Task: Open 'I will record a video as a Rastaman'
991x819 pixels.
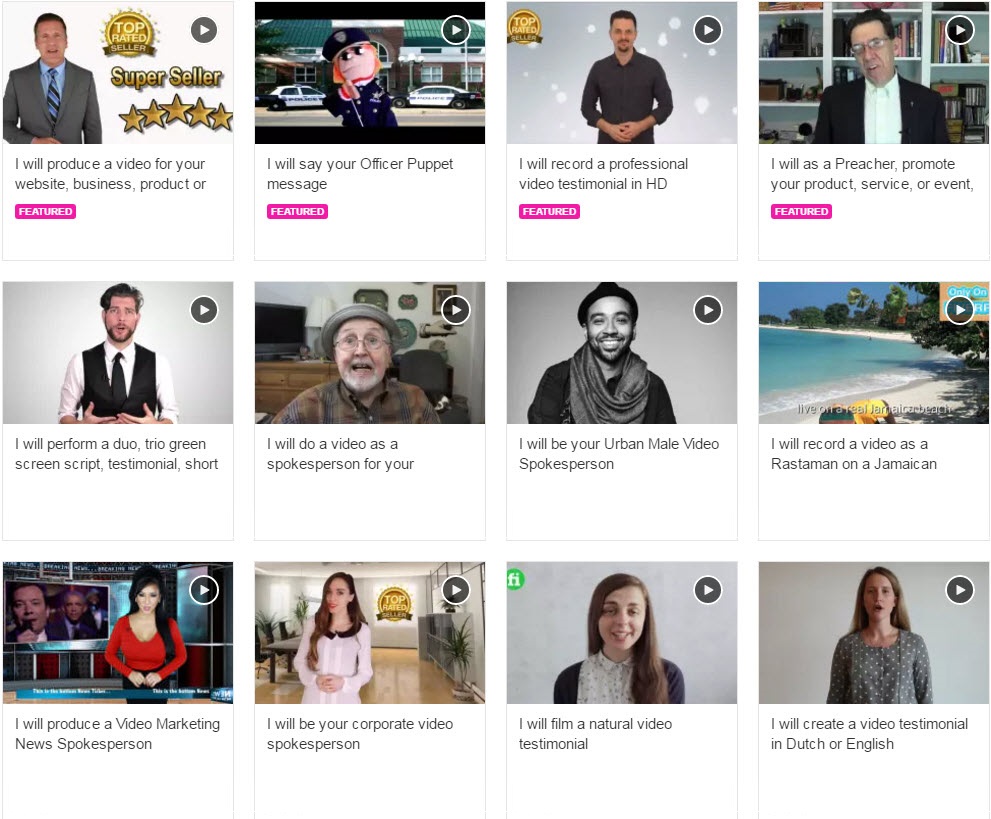Action: point(853,454)
